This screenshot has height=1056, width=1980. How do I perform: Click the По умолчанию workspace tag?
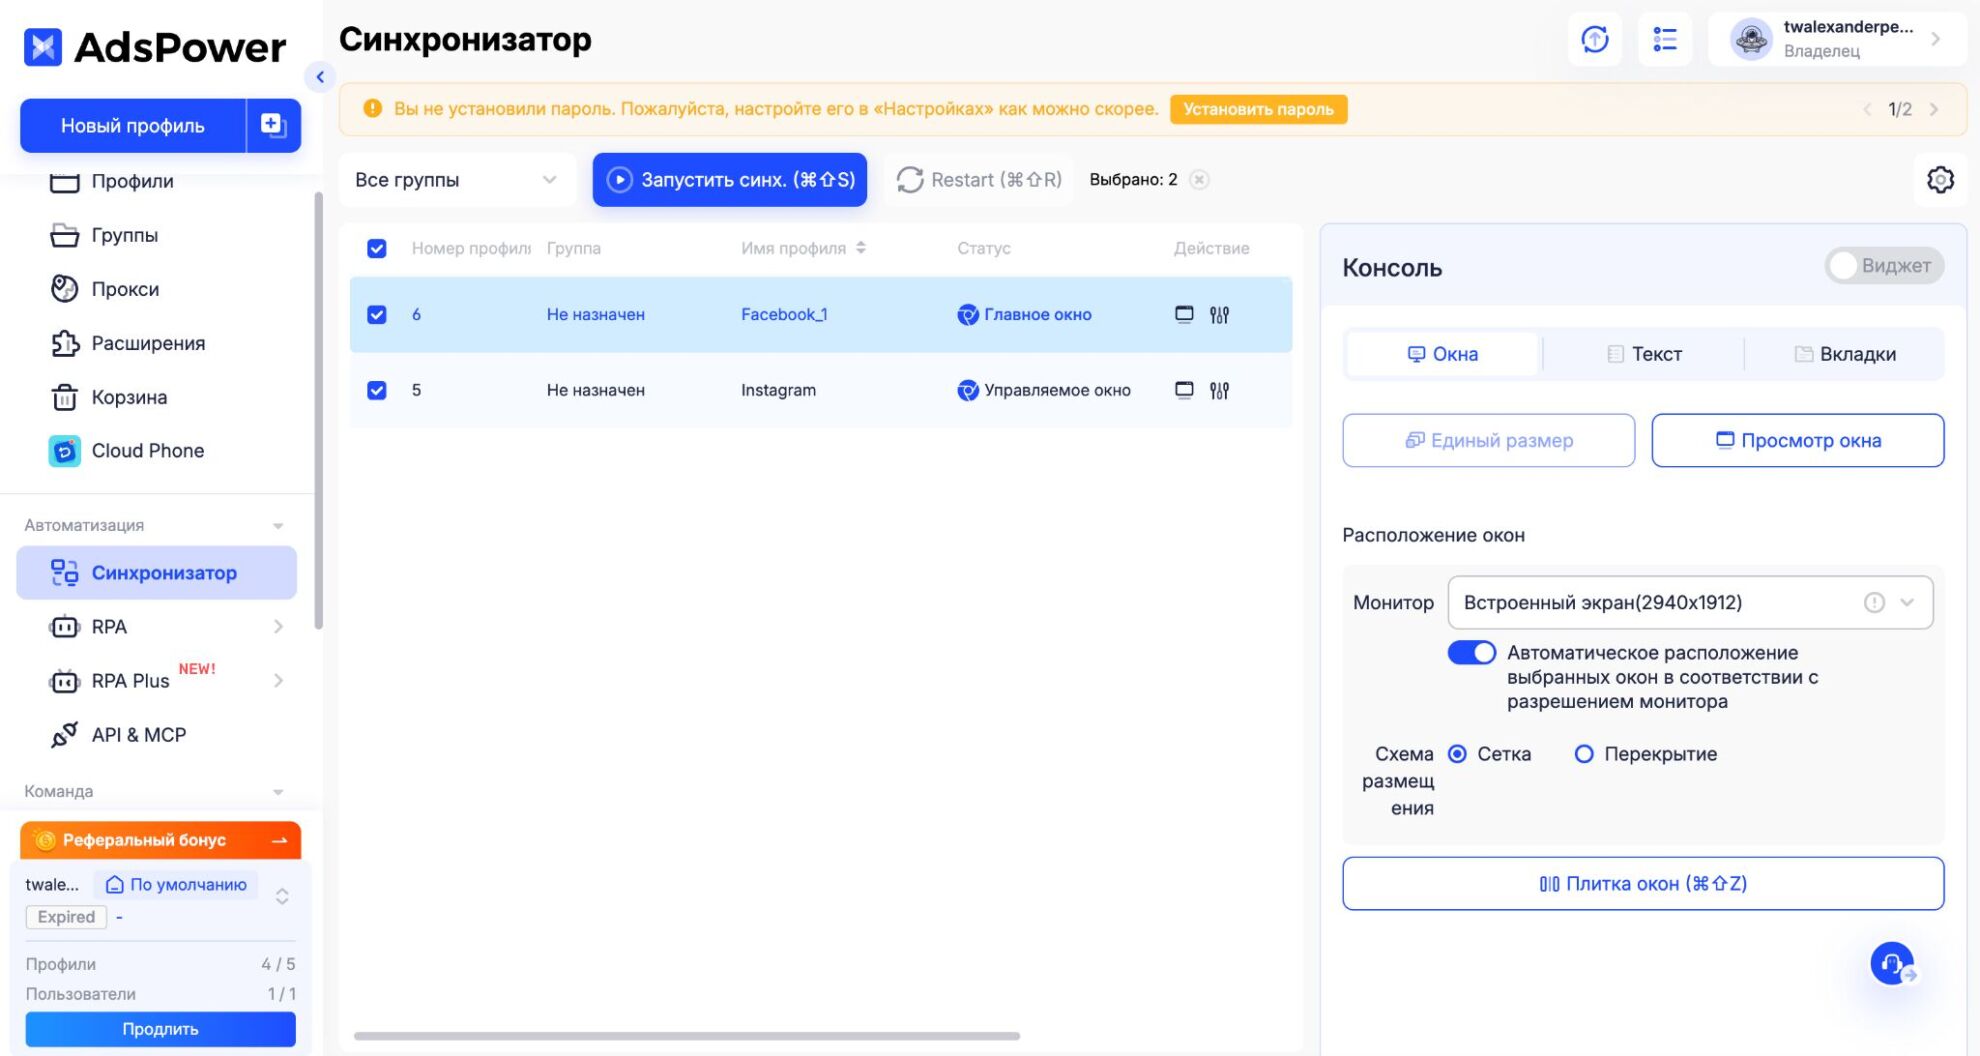click(x=176, y=884)
